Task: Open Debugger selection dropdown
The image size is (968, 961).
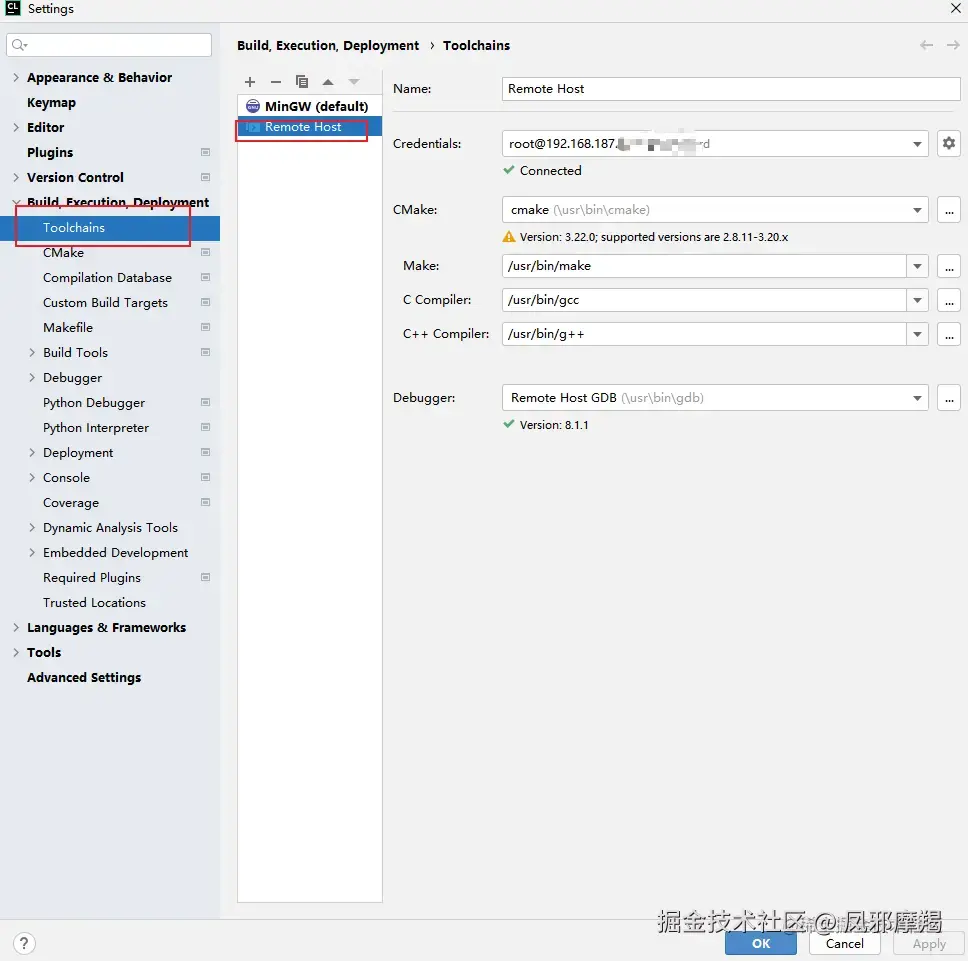Action: (x=917, y=399)
